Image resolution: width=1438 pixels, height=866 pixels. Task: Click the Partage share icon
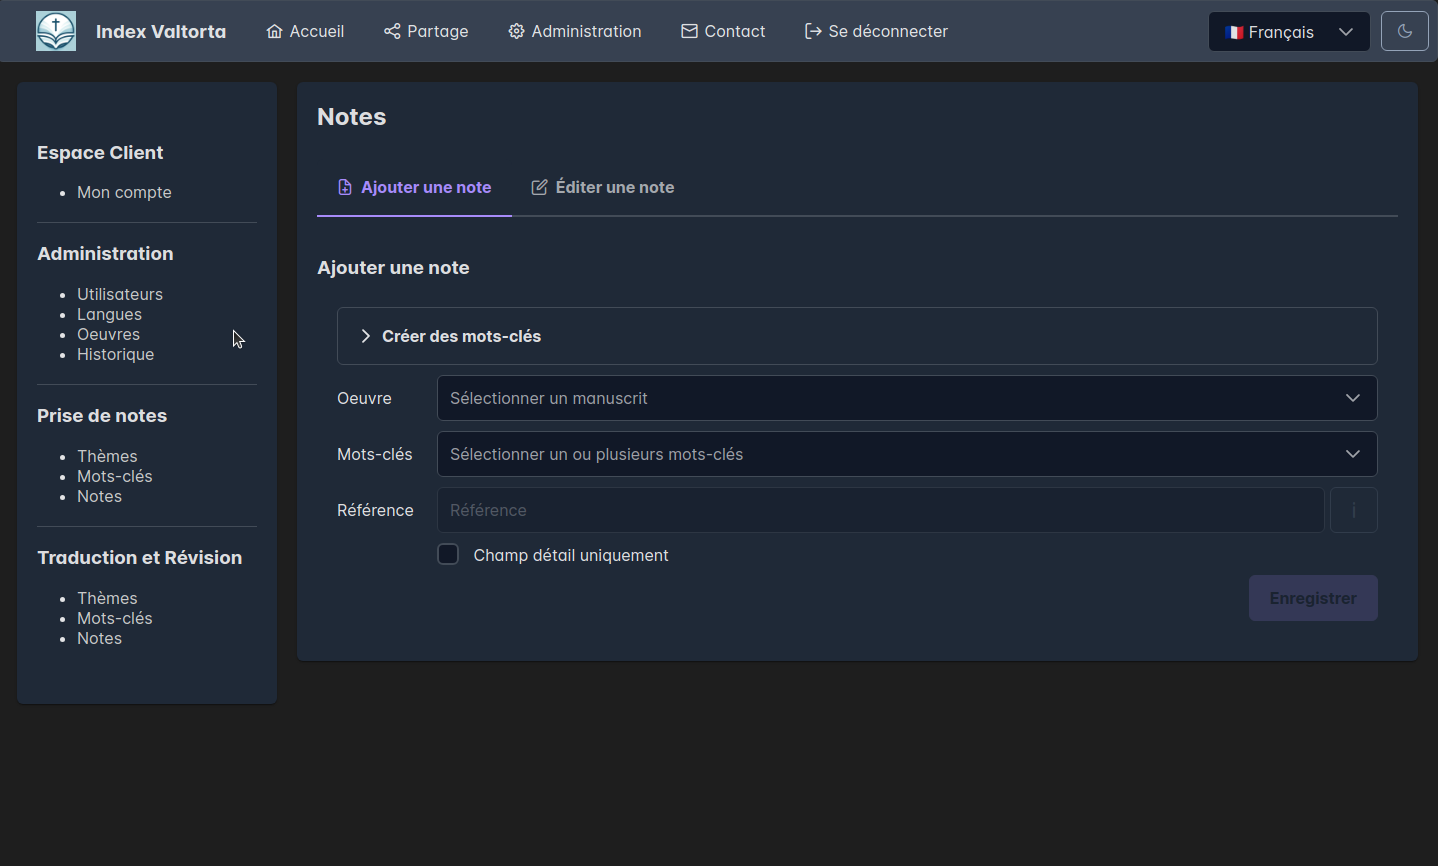click(392, 32)
